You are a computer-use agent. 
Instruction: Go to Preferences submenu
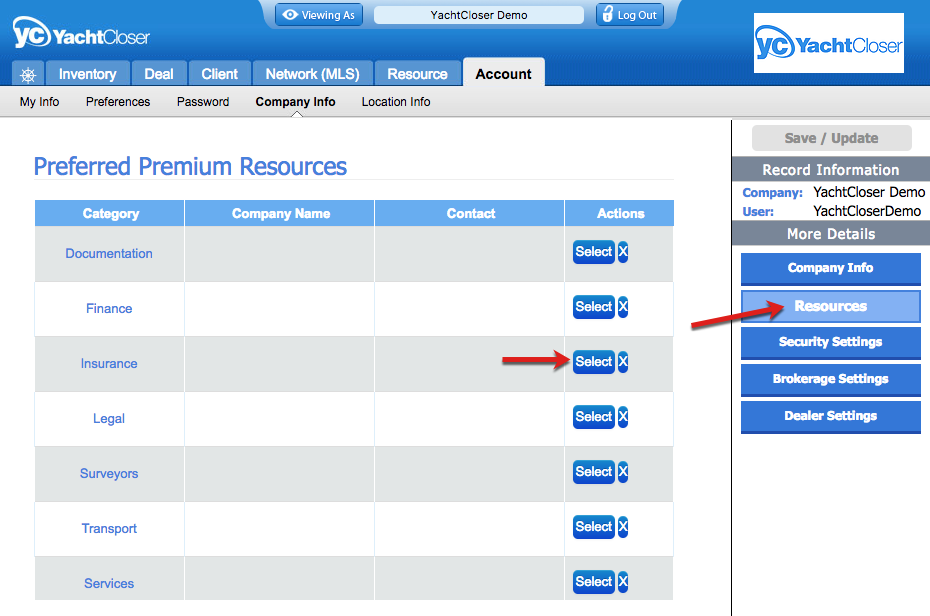point(118,102)
